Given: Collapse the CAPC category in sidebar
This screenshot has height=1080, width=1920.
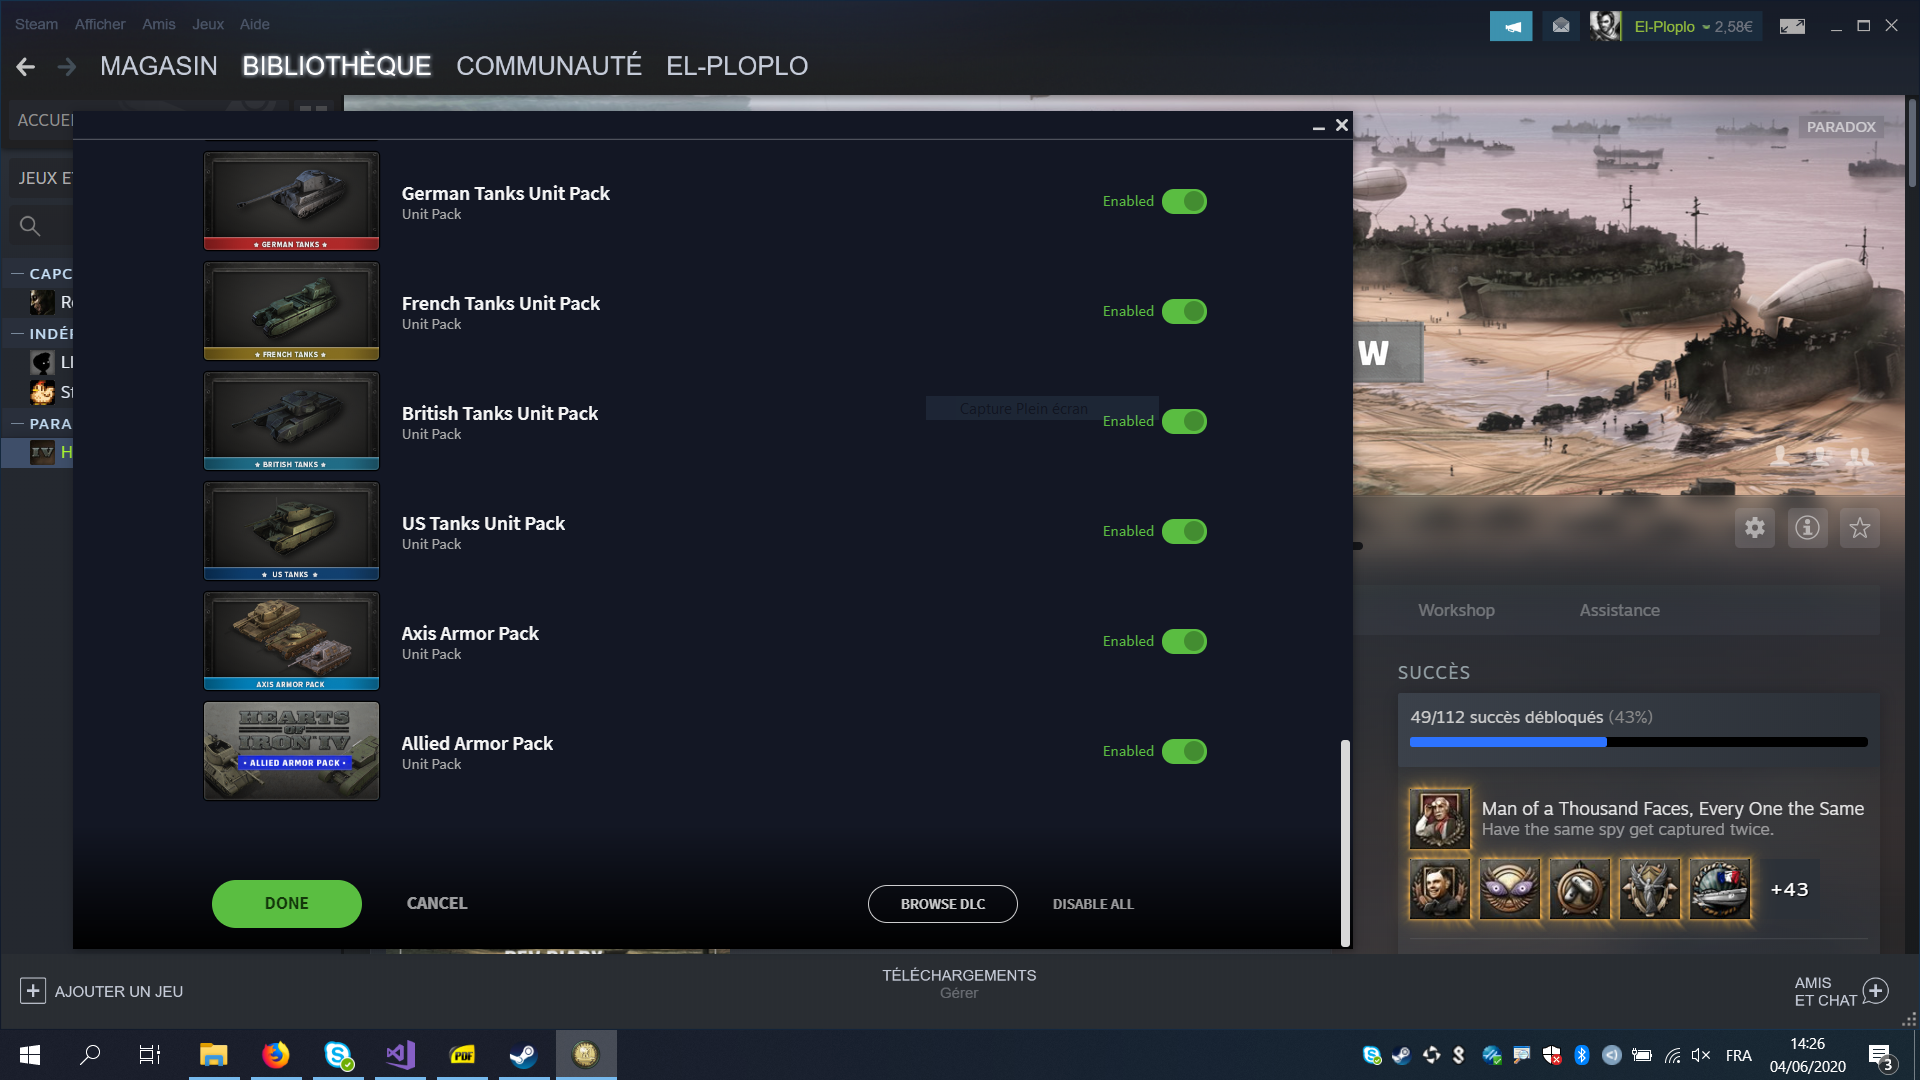Looking at the screenshot, I should [17, 274].
